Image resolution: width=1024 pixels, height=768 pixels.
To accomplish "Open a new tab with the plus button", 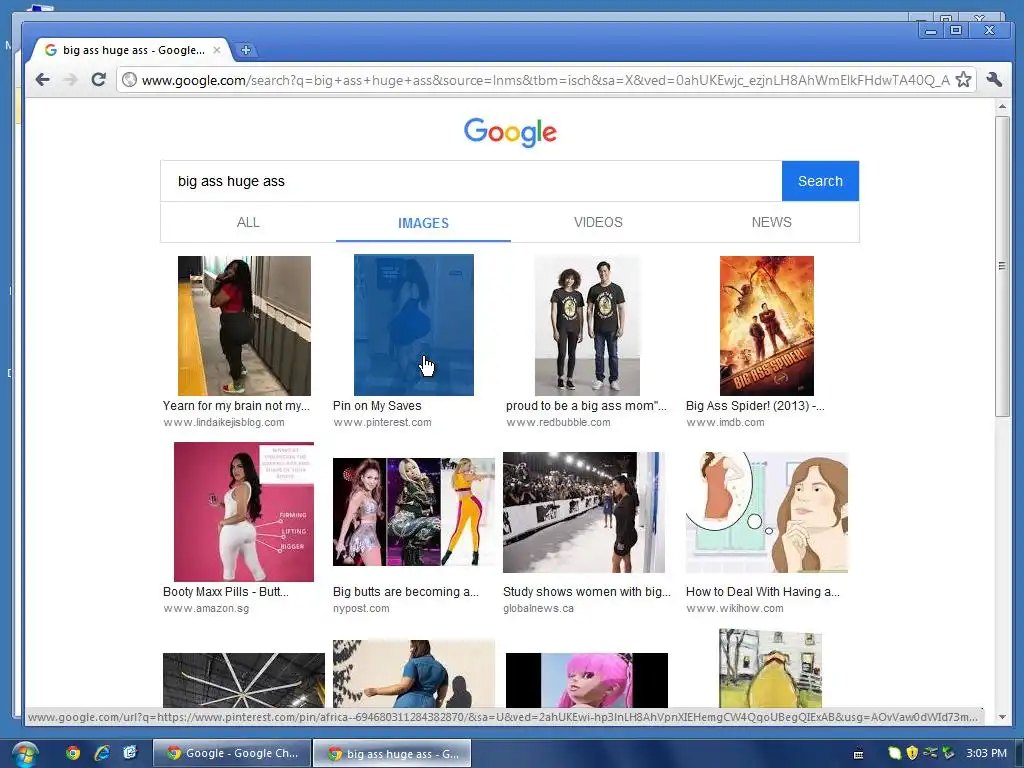I will (x=246, y=50).
